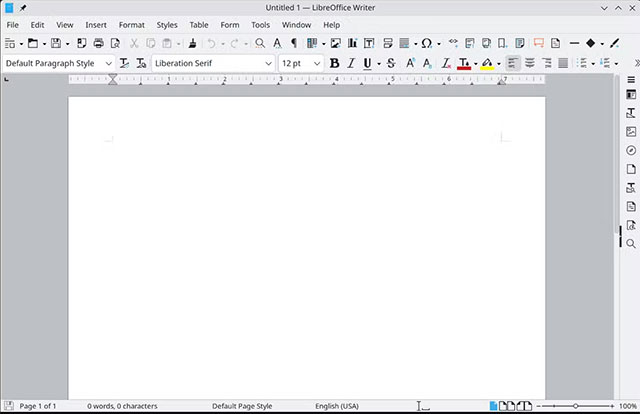Insert a line shape
The height and width of the screenshot is (414, 640).
point(574,43)
